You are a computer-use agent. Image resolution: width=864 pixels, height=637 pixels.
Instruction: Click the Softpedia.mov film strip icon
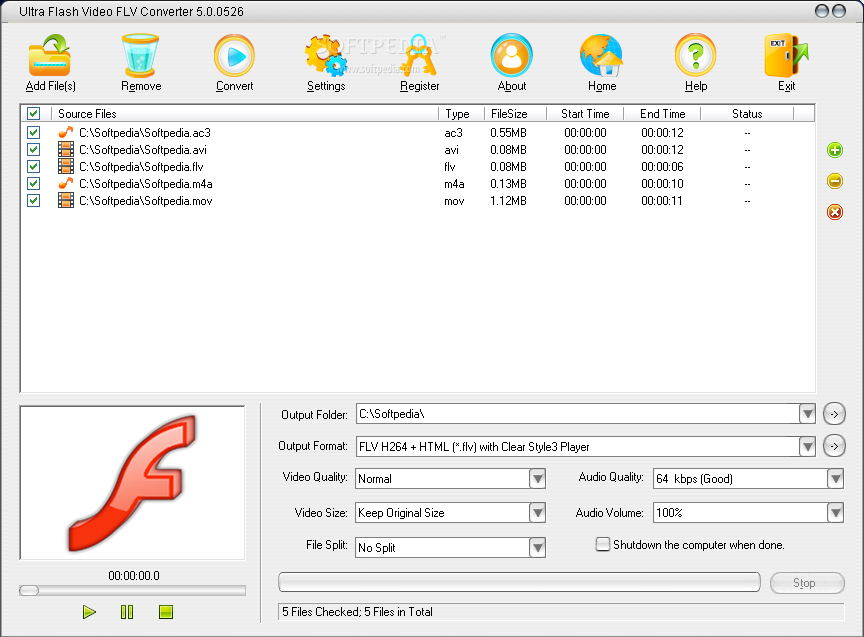[66, 201]
